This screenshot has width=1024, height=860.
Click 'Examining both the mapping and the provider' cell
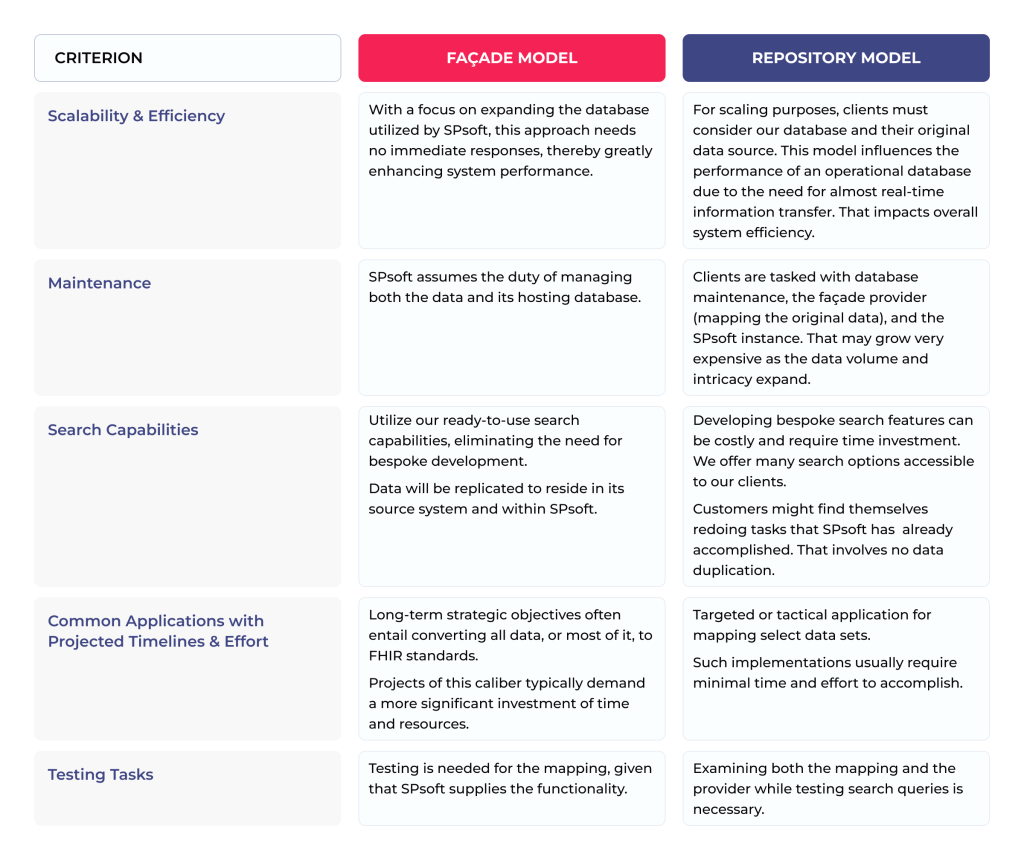click(827, 788)
